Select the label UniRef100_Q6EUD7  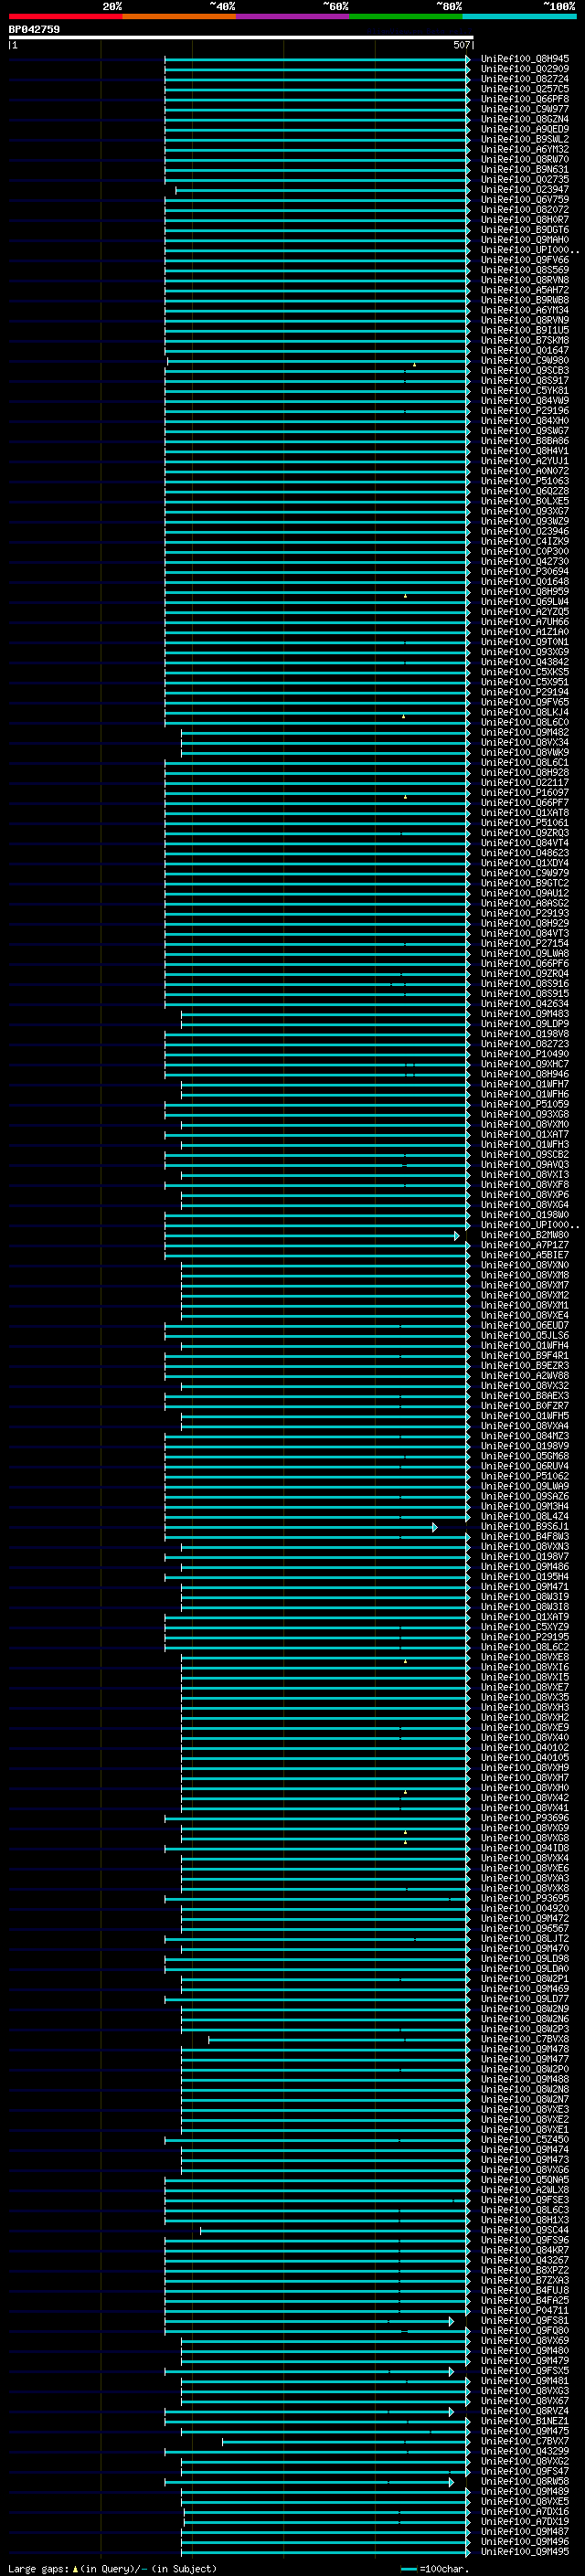(525, 1326)
